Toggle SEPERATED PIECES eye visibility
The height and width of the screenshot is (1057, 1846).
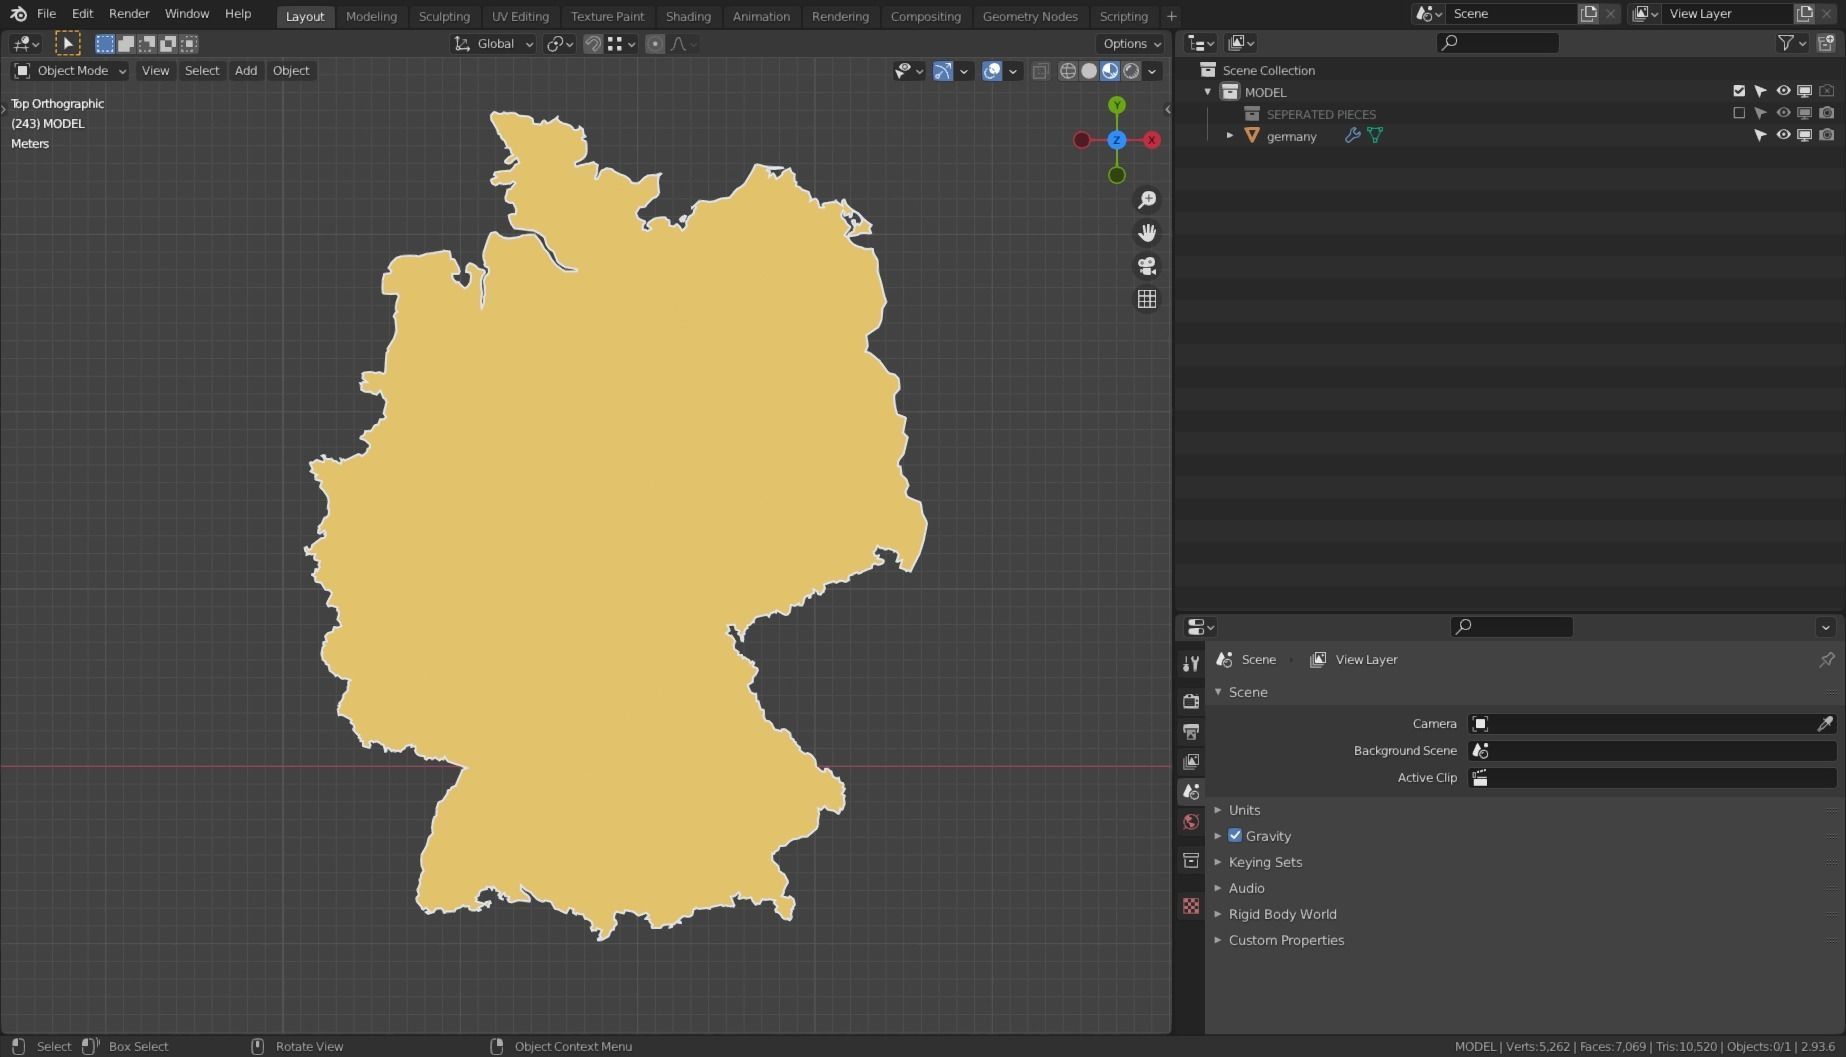coord(1783,113)
